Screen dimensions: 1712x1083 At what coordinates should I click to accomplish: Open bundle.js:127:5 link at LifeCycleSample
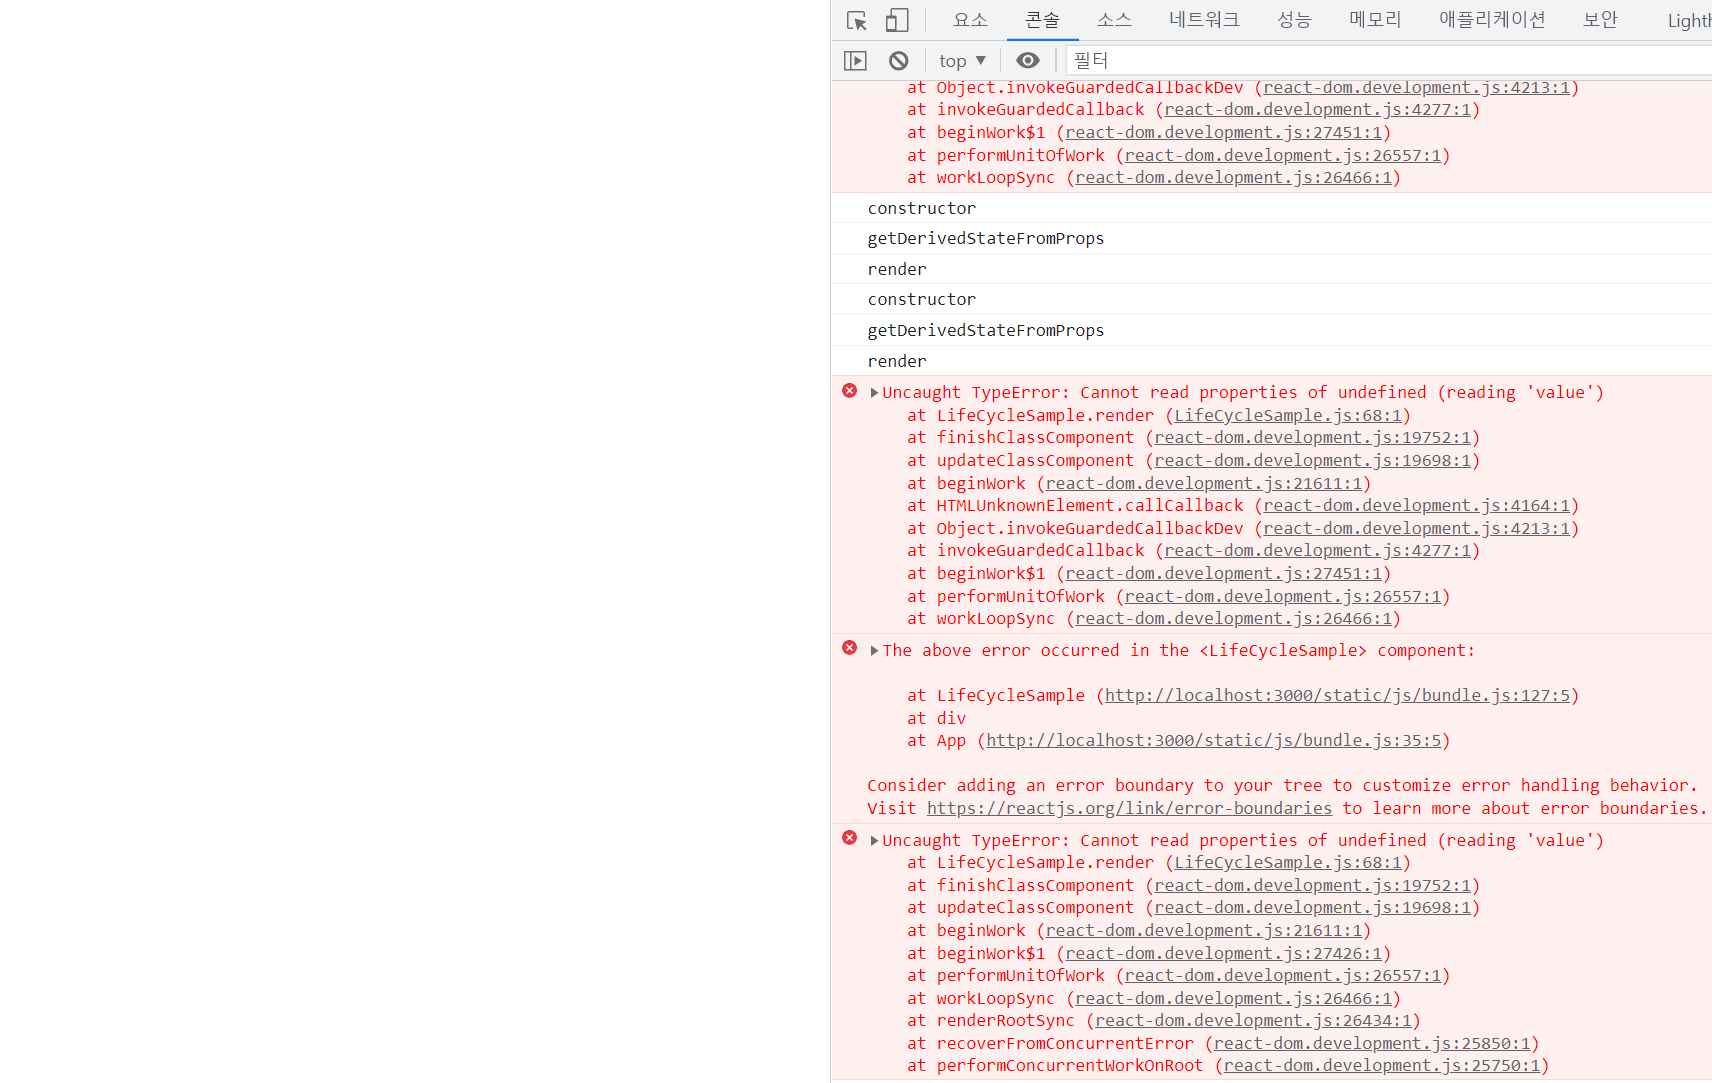pos(1337,695)
